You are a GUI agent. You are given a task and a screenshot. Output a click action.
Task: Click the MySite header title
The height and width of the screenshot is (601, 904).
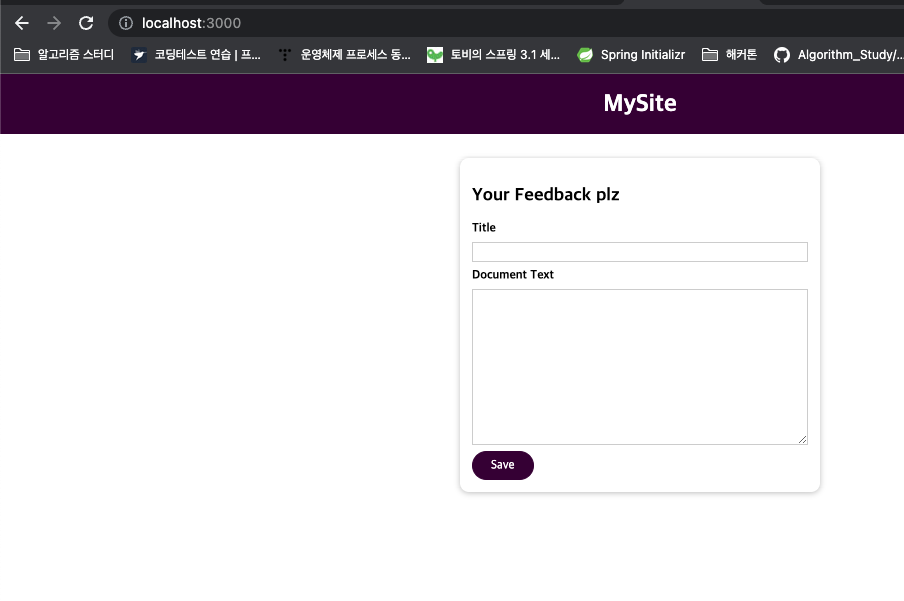(x=640, y=103)
